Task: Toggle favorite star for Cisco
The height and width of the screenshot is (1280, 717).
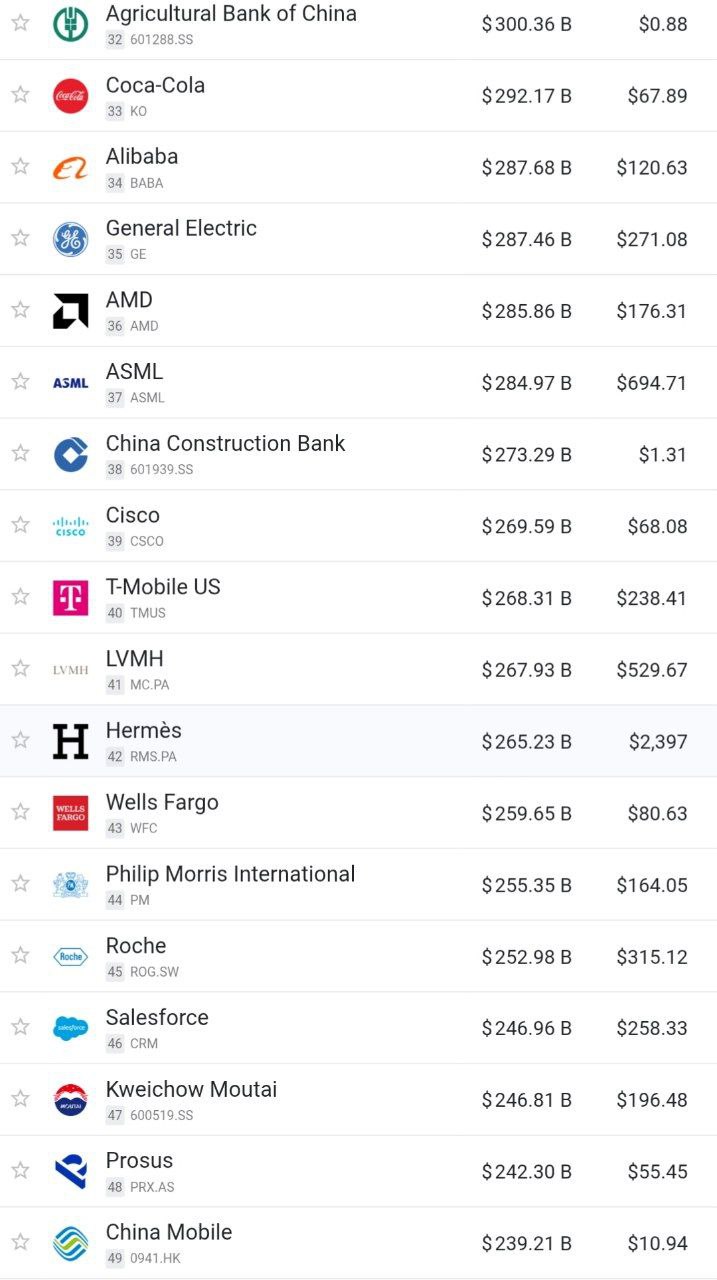Action: (x=20, y=525)
